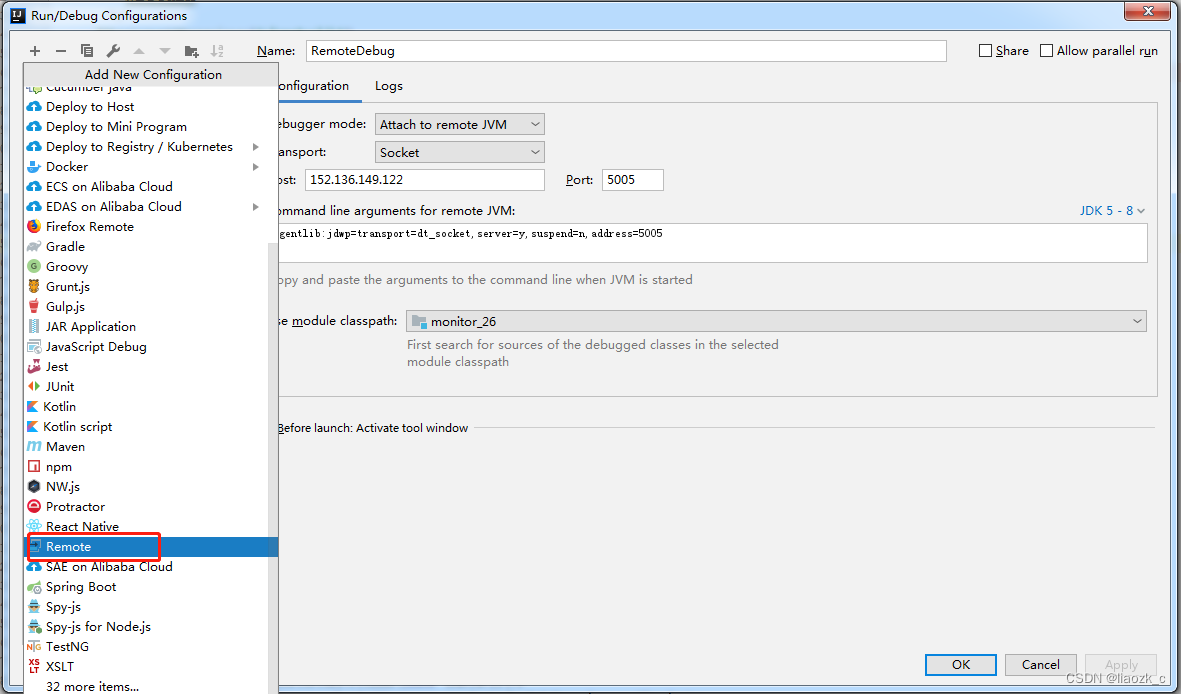The width and height of the screenshot is (1181, 694).
Task: Click the Maven icon
Action: (x=34, y=447)
